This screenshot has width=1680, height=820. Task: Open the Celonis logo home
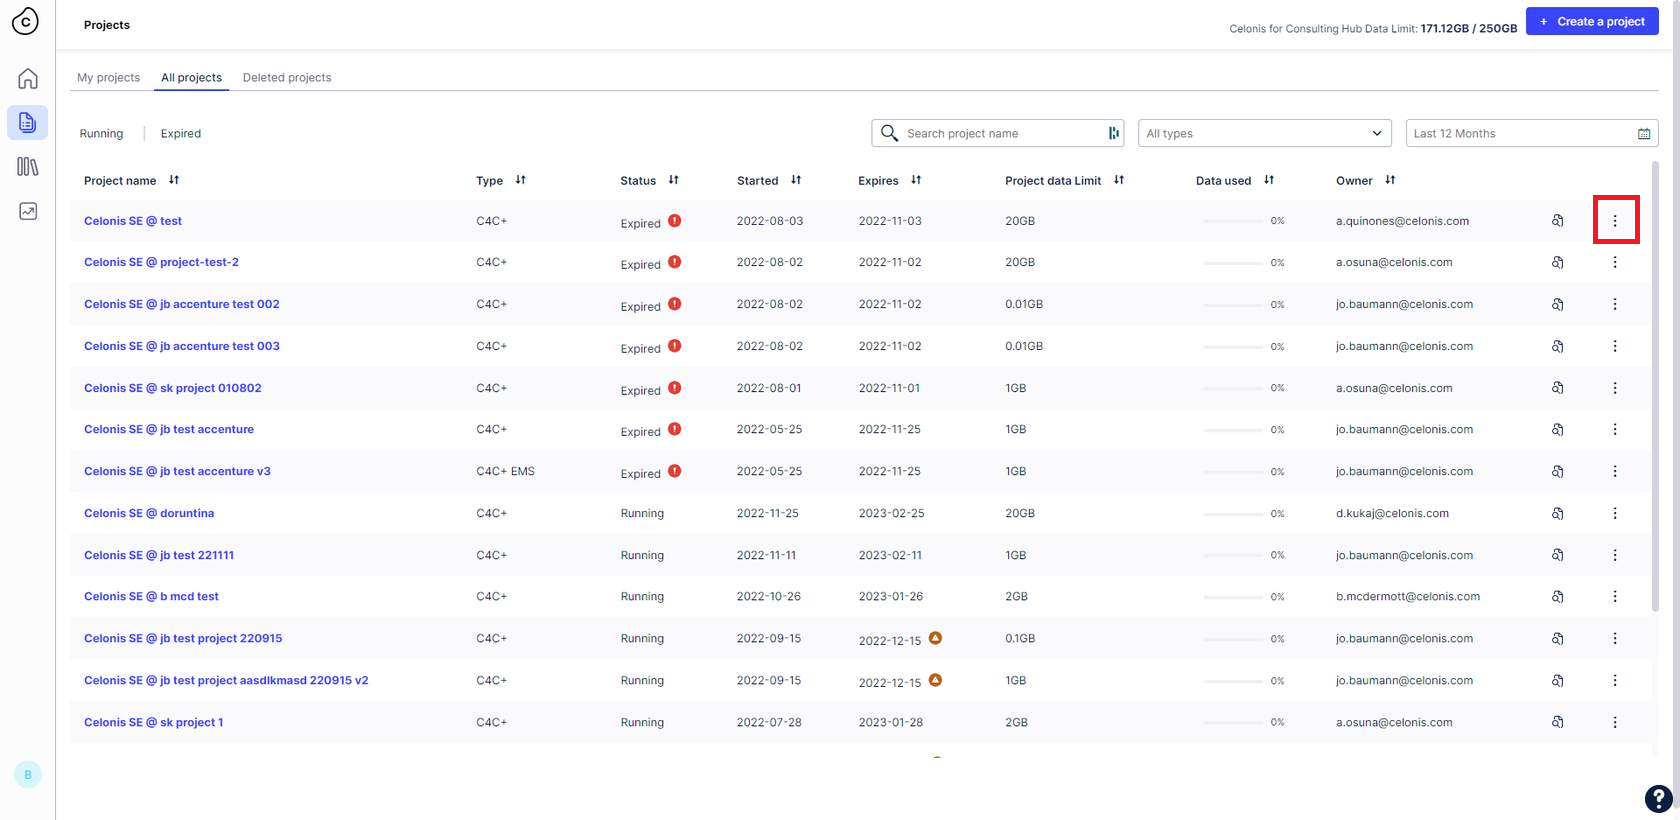click(x=25, y=21)
